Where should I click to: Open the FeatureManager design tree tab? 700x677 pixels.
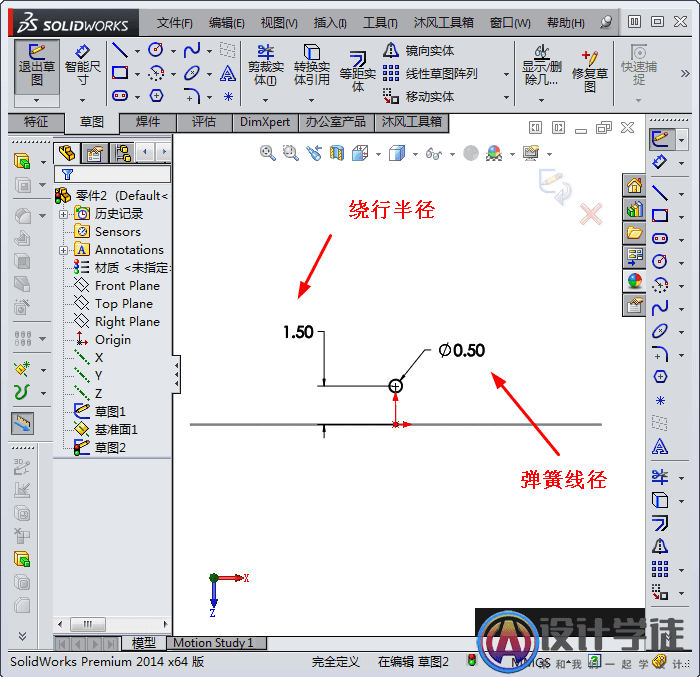tap(67, 153)
